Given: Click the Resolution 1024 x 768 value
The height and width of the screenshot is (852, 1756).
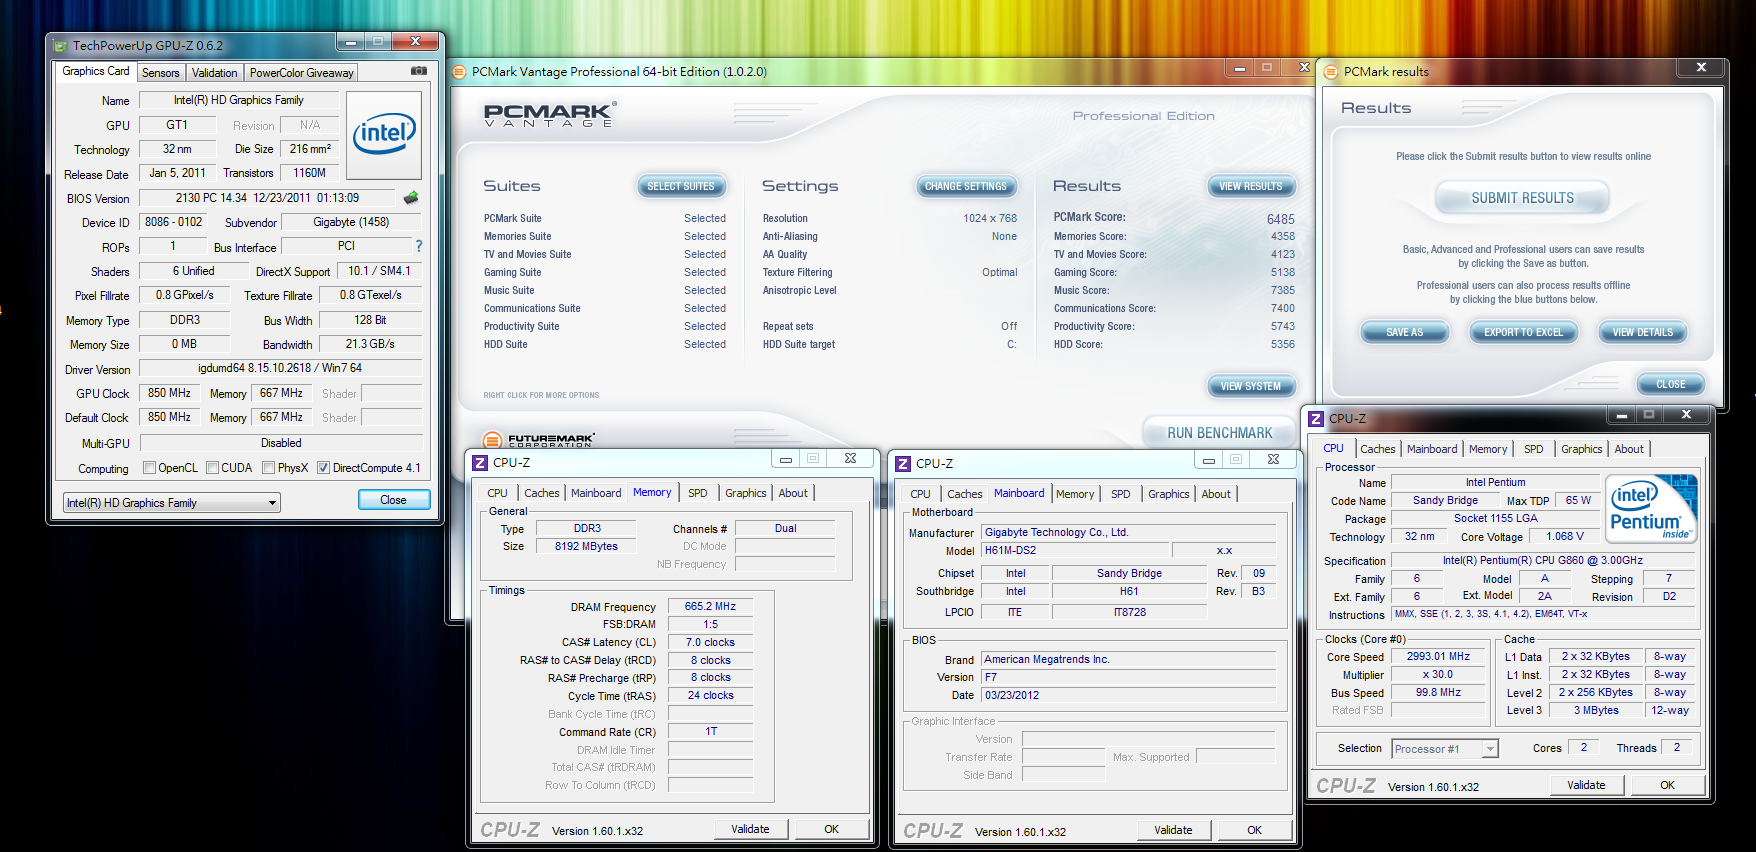Looking at the screenshot, I should (x=990, y=218).
